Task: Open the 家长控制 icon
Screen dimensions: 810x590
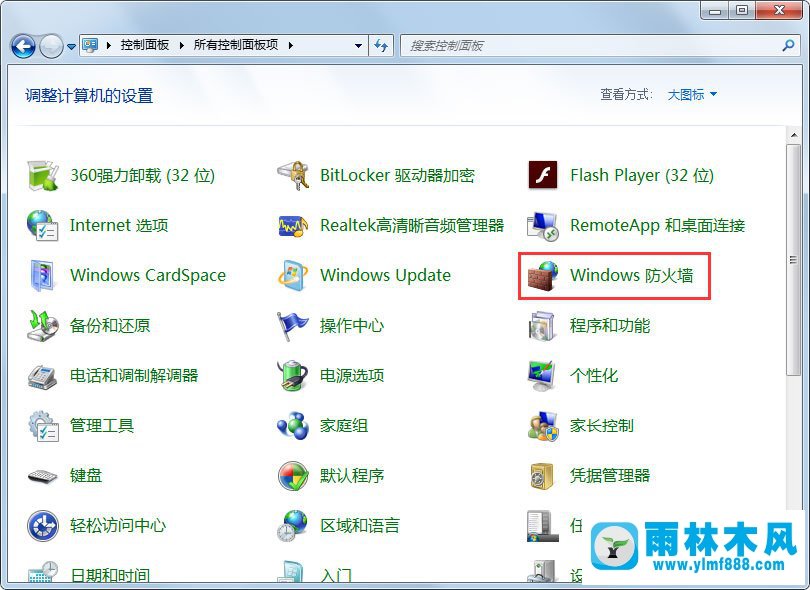Action: (x=543, y=426)
